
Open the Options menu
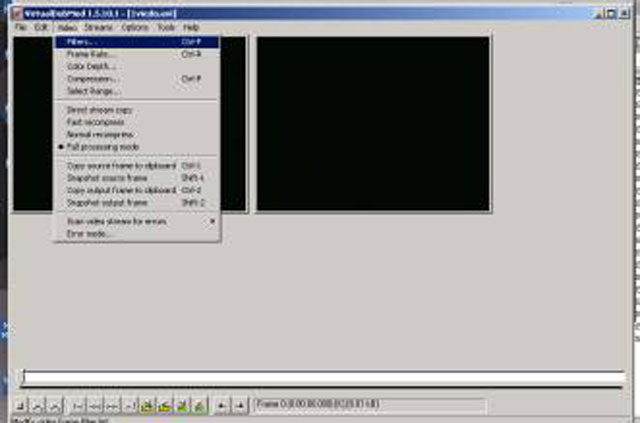click(135, 27)
